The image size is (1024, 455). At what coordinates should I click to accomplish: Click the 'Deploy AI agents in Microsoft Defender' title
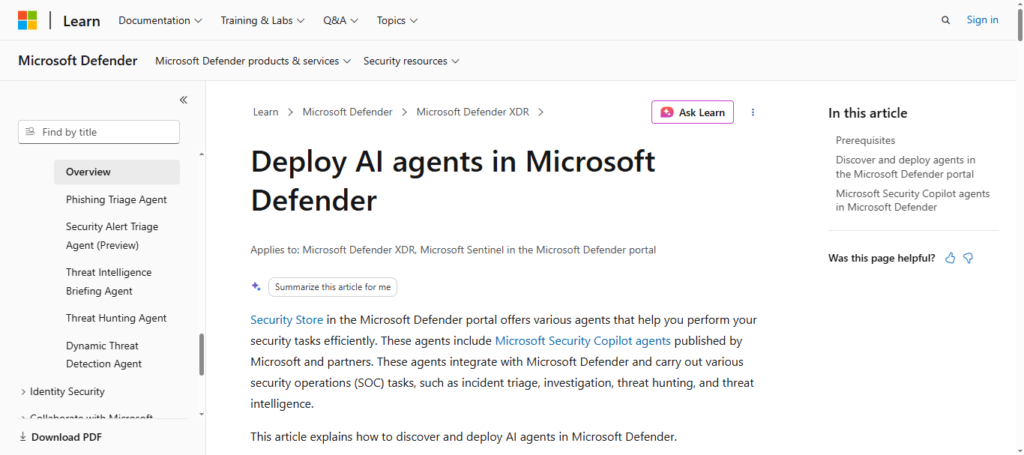(x=453, y=180)
